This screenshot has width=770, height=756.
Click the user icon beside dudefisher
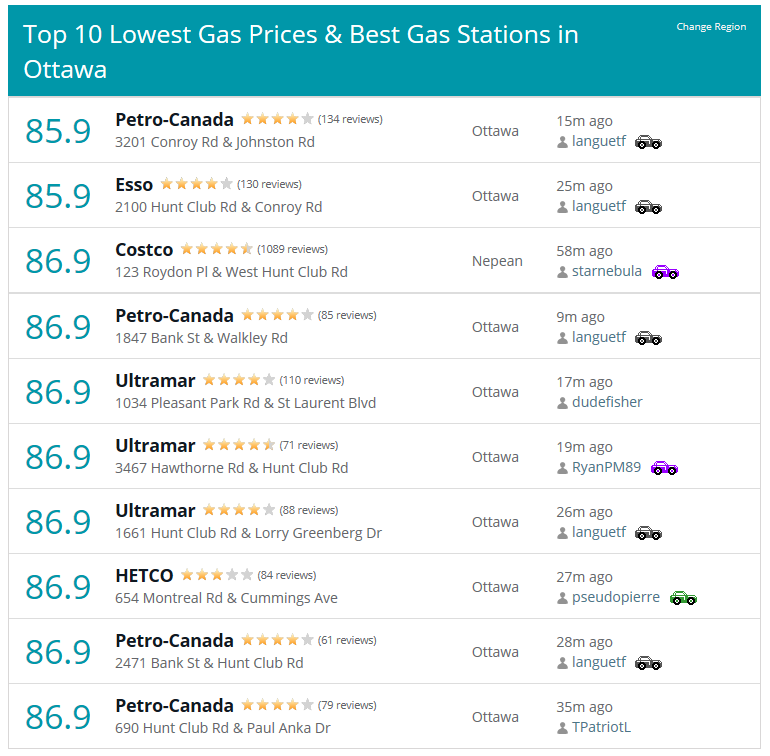click(x=562, y=403)
